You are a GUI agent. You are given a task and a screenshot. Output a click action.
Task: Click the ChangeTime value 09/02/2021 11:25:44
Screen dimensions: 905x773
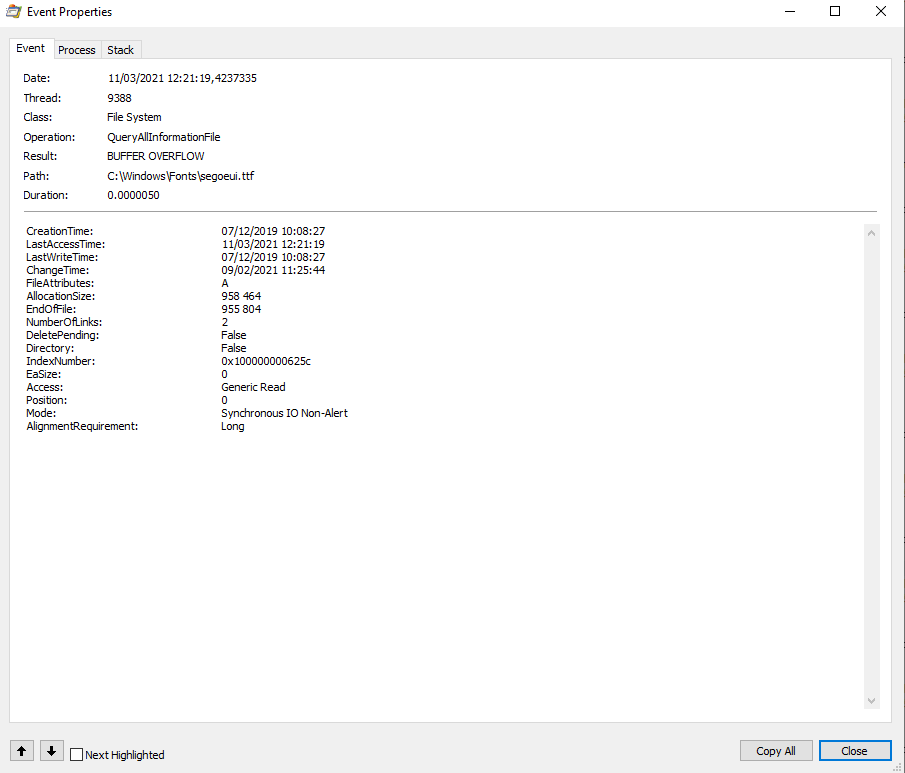(x=273, y=270)
